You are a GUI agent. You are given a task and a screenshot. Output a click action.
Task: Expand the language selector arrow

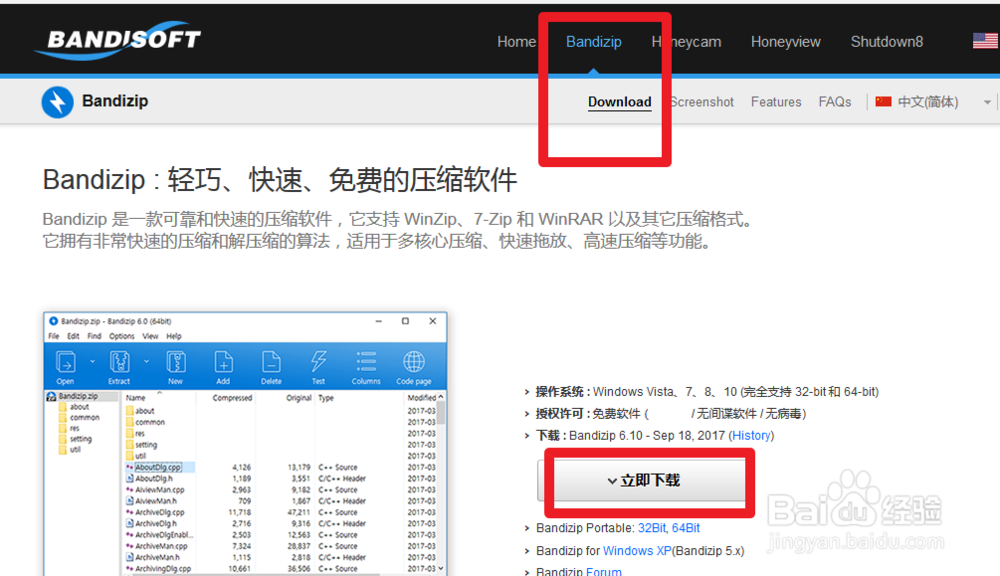click(987, 103)
